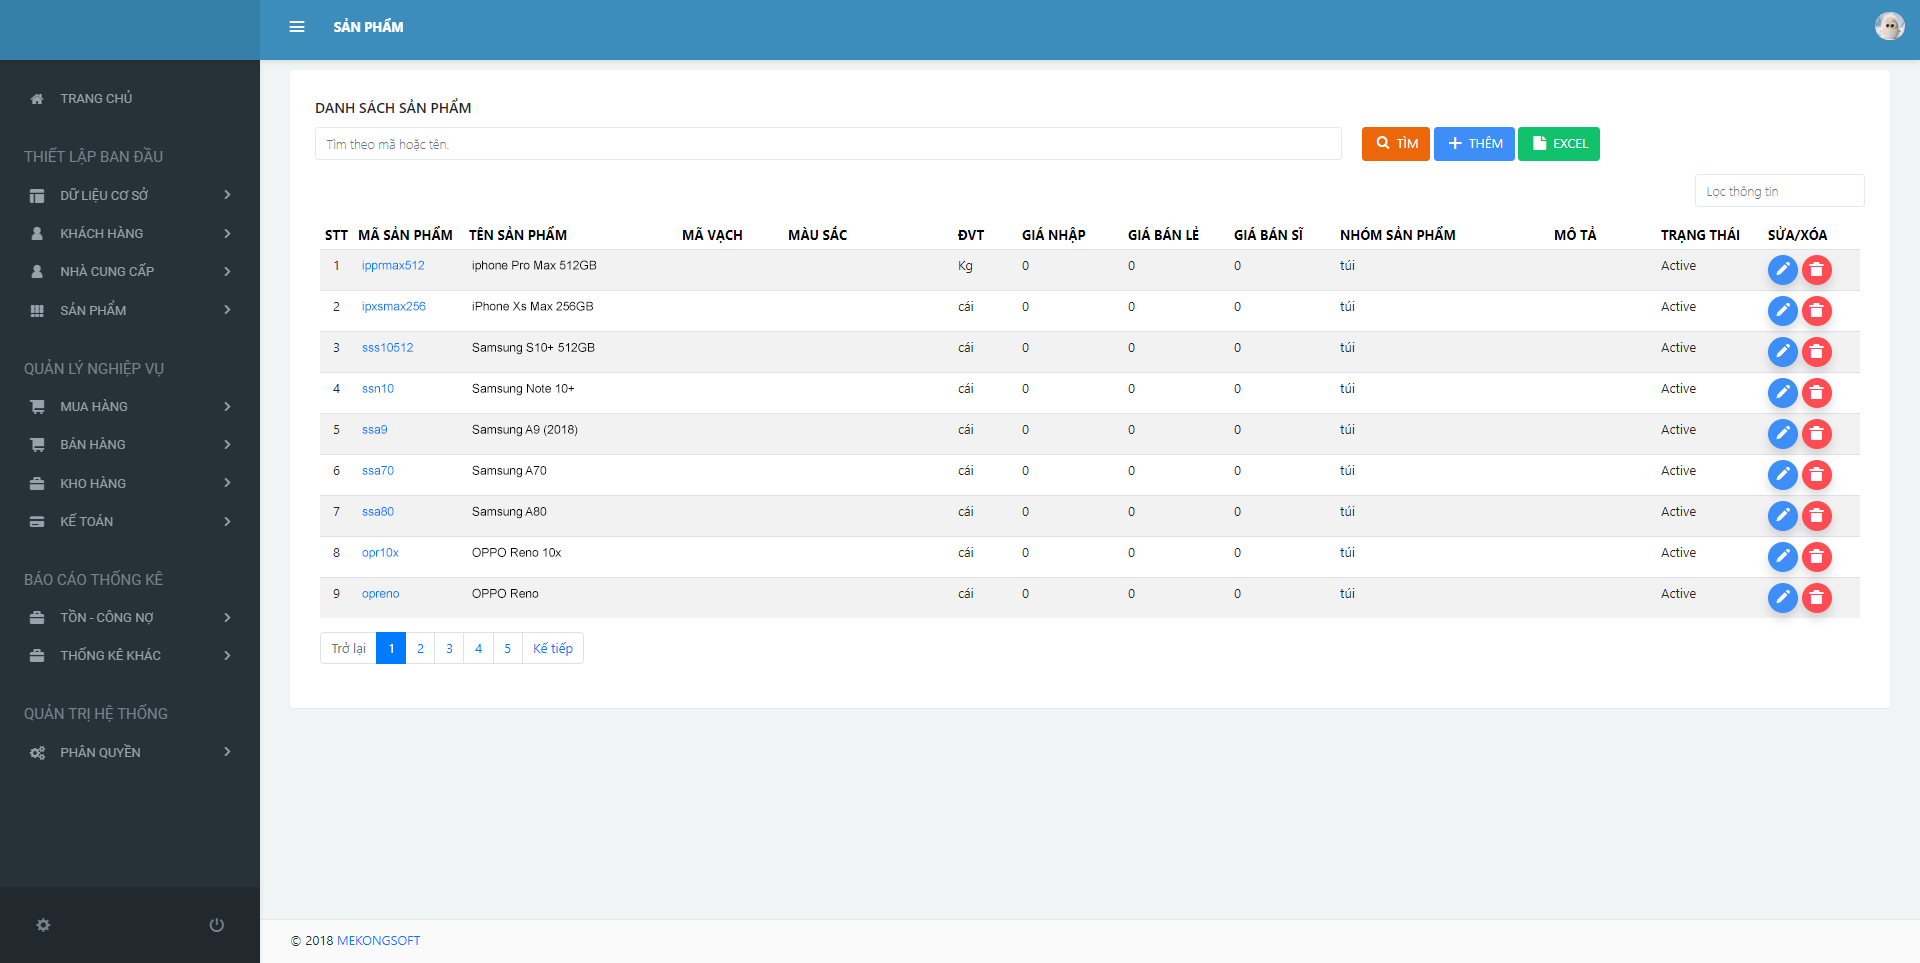Focus the product search input field
1920x963 pixels.
point(828,144)
